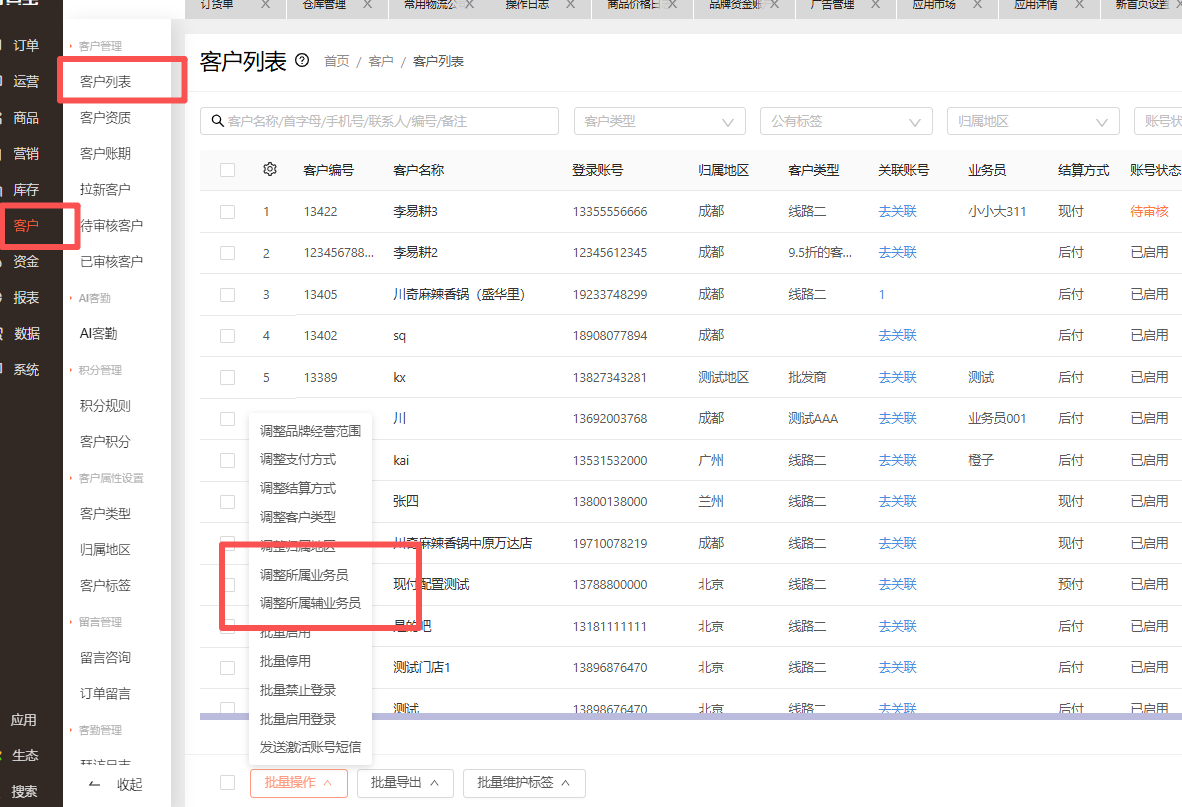Close the 仓库管理 tab

click(x=367, y=5)
